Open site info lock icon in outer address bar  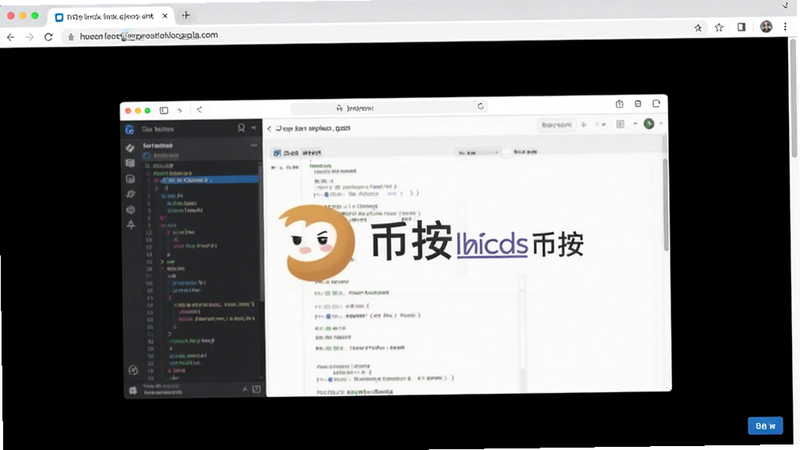(71, 37)
